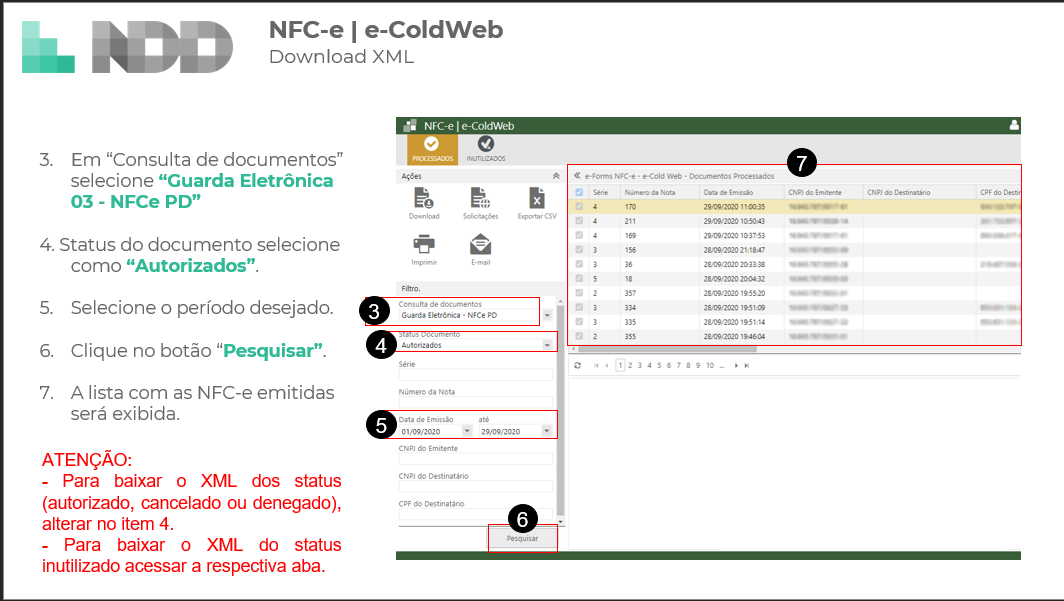1064x601 pixels.
Task: Toggle checkbox for nota 357 row
Action: tap(579, 293)
